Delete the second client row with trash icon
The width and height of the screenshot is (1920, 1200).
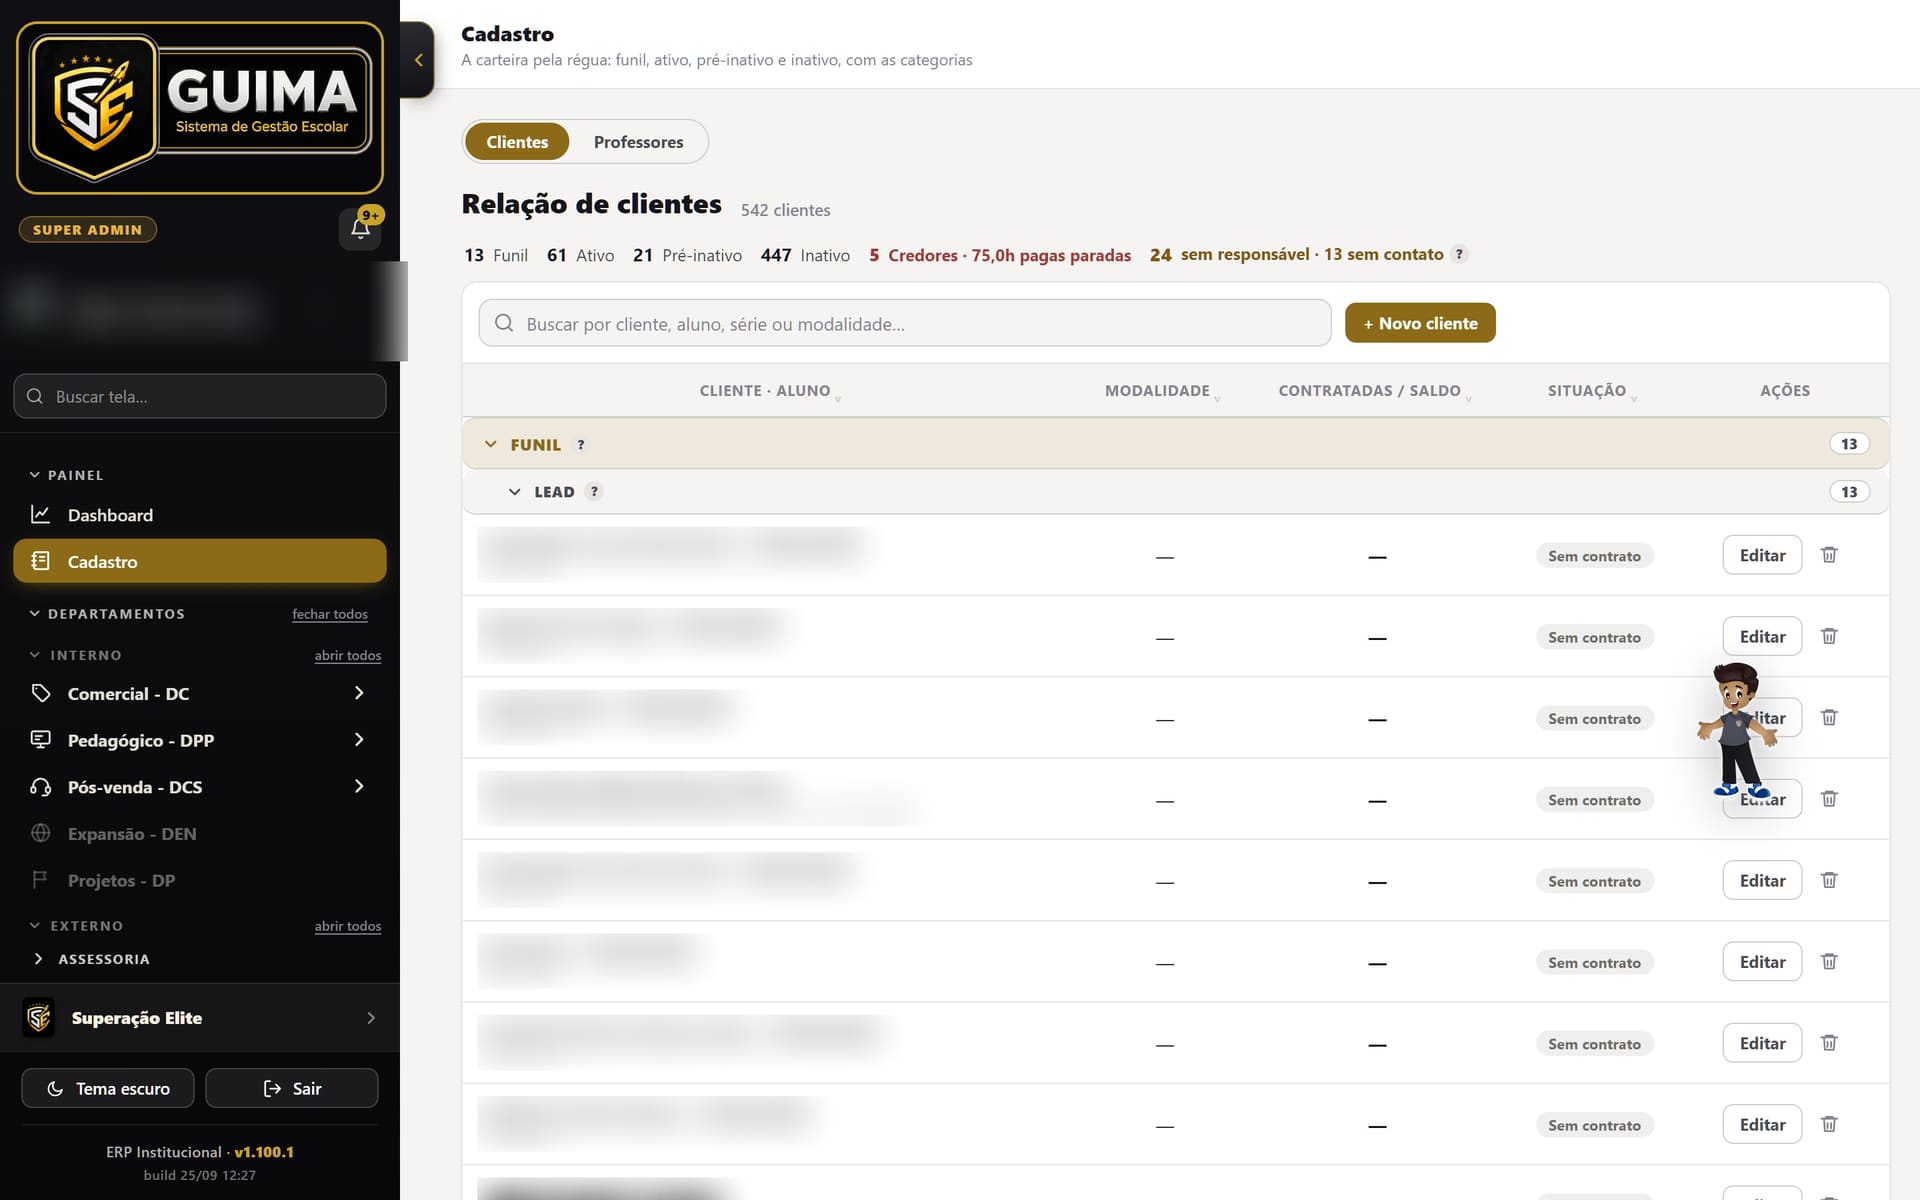pyautogui.click(x=1829, y=636)
